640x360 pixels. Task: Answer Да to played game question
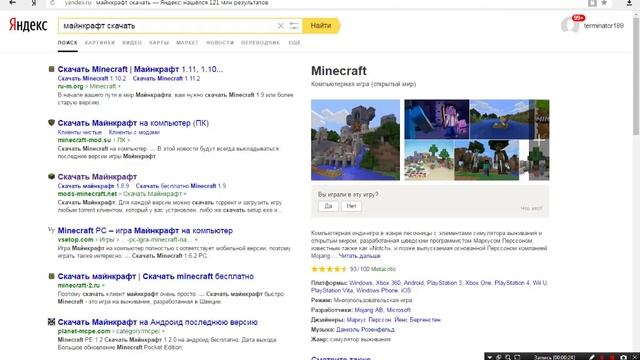pos(328,206)
